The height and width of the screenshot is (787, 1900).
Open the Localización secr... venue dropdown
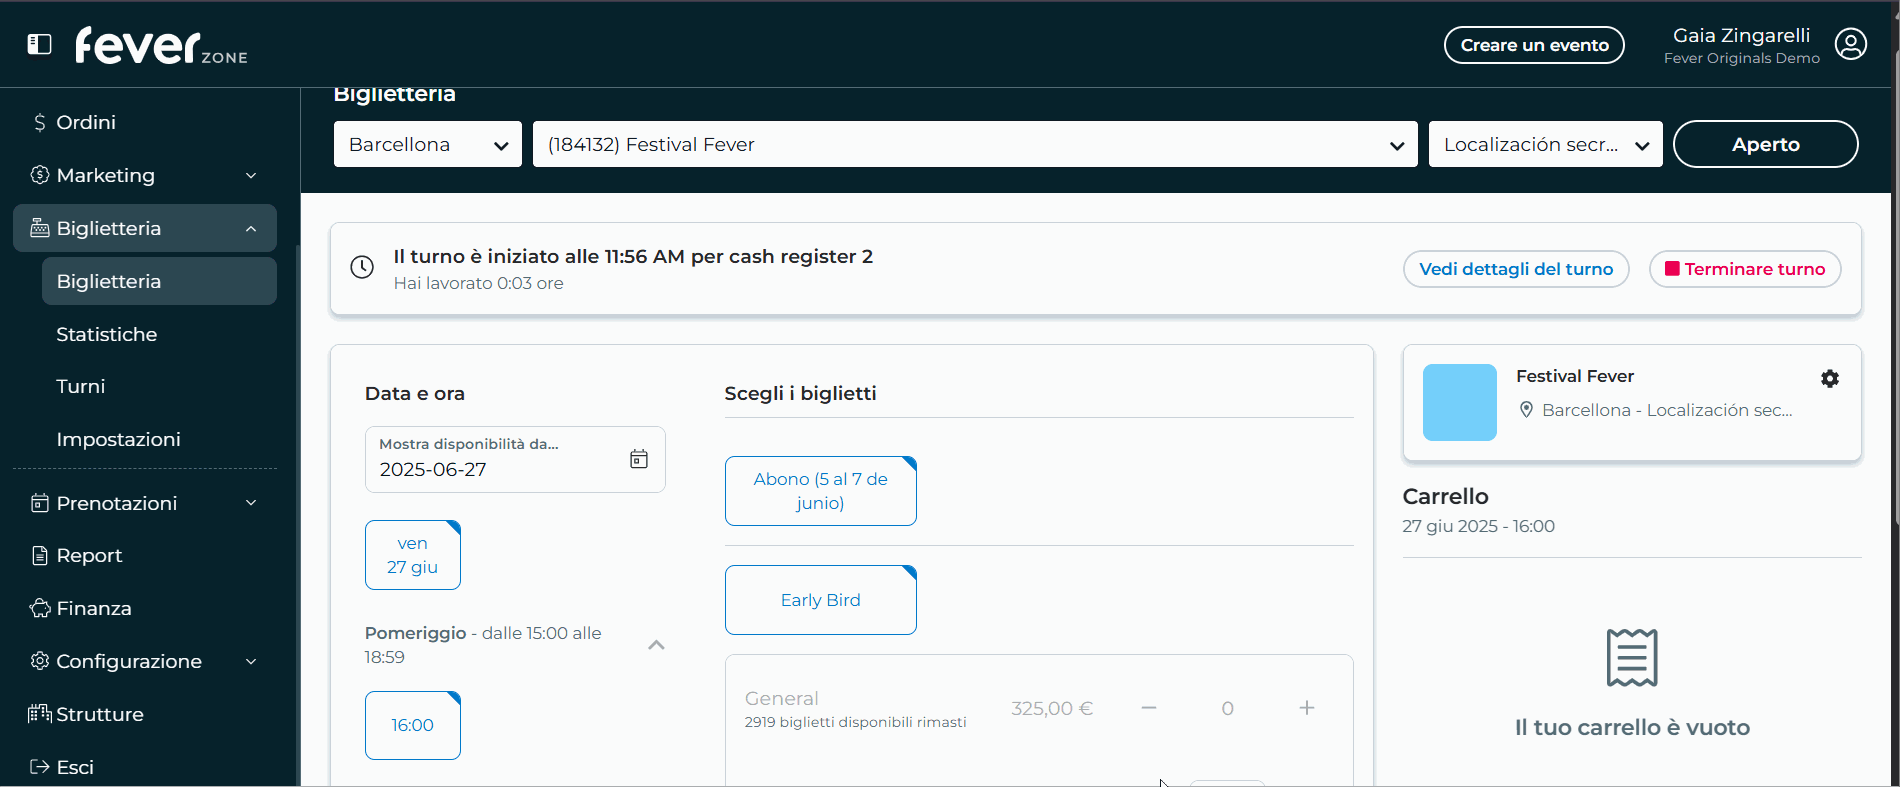[1545, 144]
